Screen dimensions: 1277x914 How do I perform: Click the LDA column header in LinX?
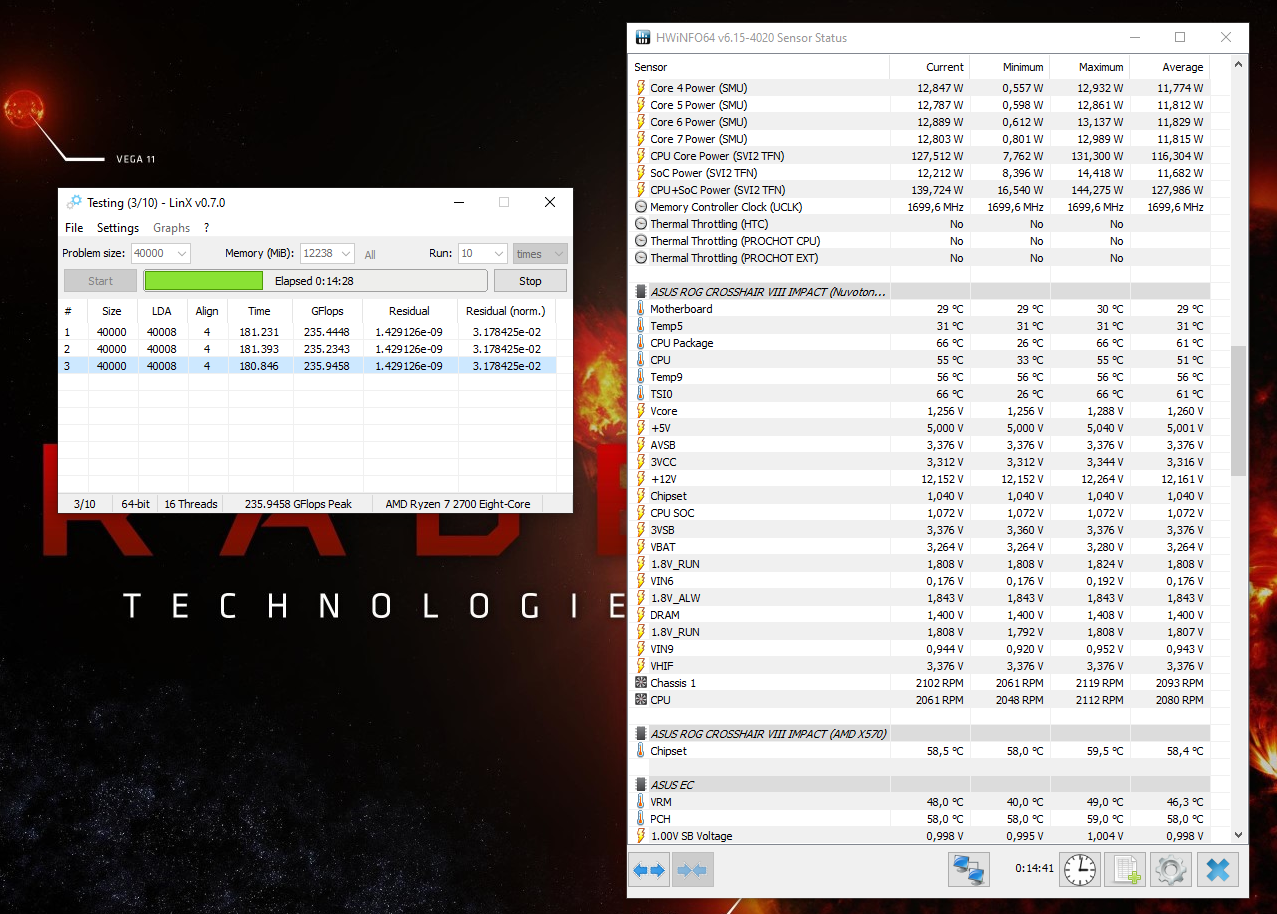pos(161,311)
